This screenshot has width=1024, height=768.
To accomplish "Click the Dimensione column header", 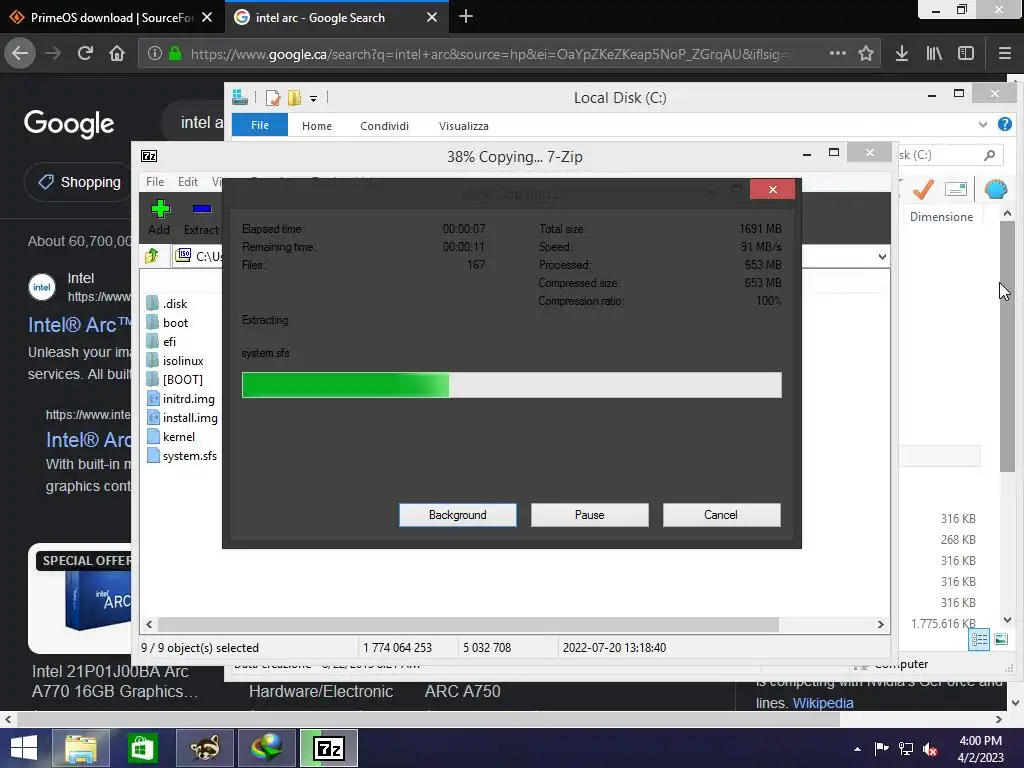I will click(941, 217).
